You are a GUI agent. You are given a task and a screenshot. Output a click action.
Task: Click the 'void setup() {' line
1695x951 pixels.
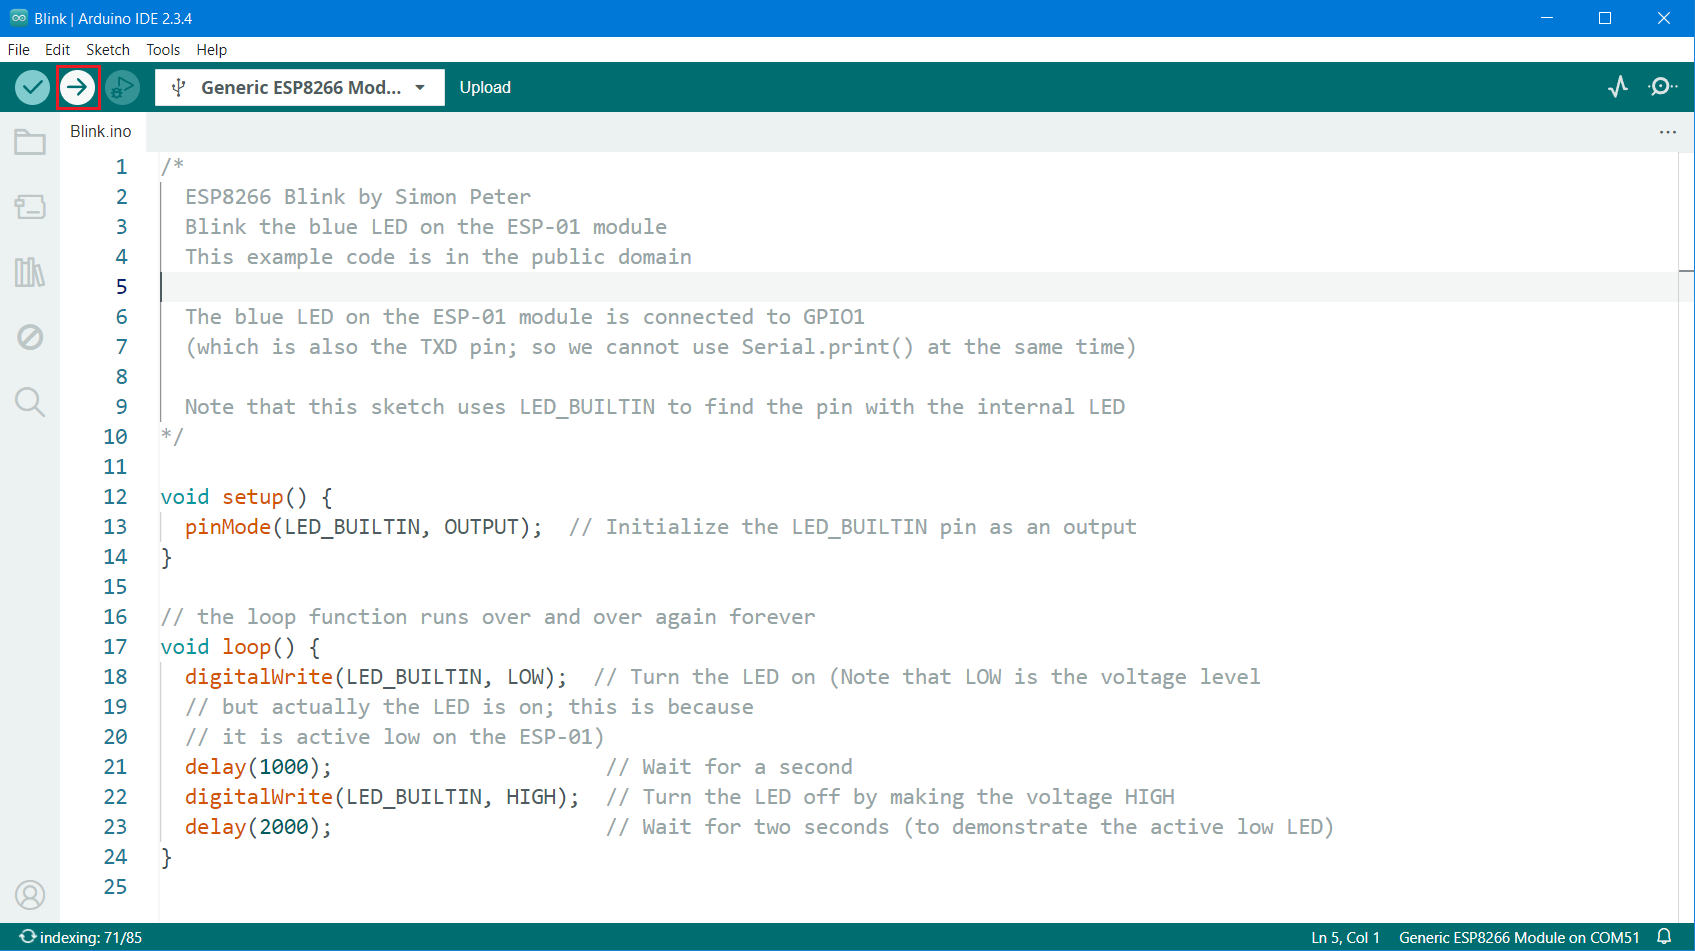[x=247, y=497]
